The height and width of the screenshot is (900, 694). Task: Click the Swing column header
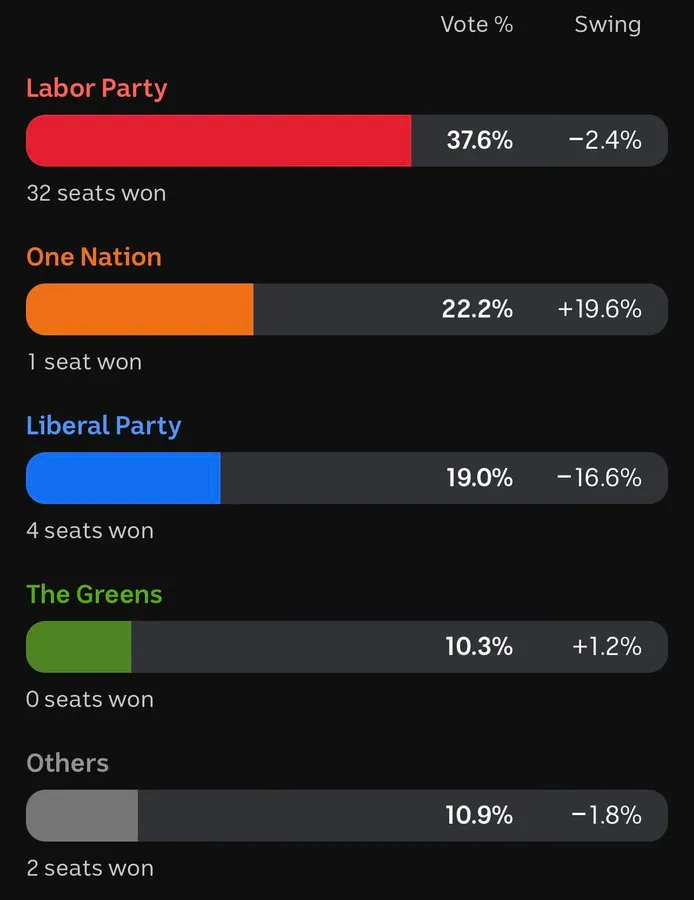pyautogui.click(x=607, y=25)
